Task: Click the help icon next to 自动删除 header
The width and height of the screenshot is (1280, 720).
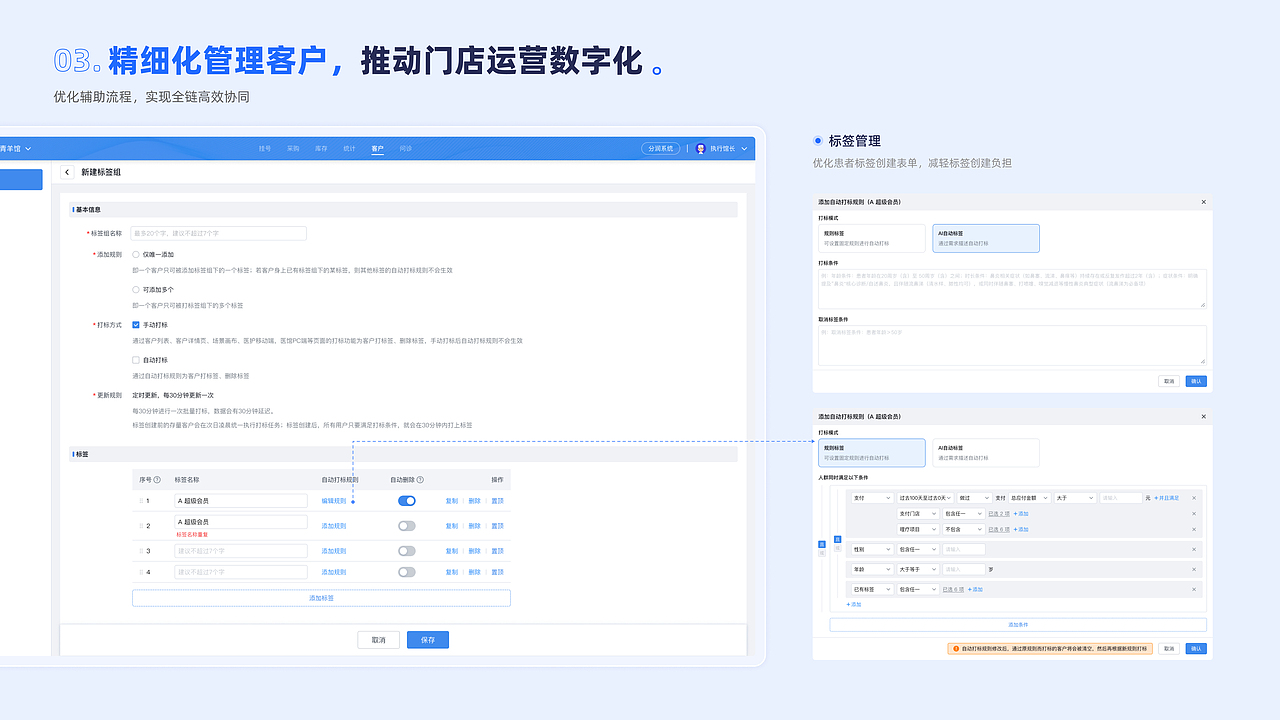Action: [421, 479]
